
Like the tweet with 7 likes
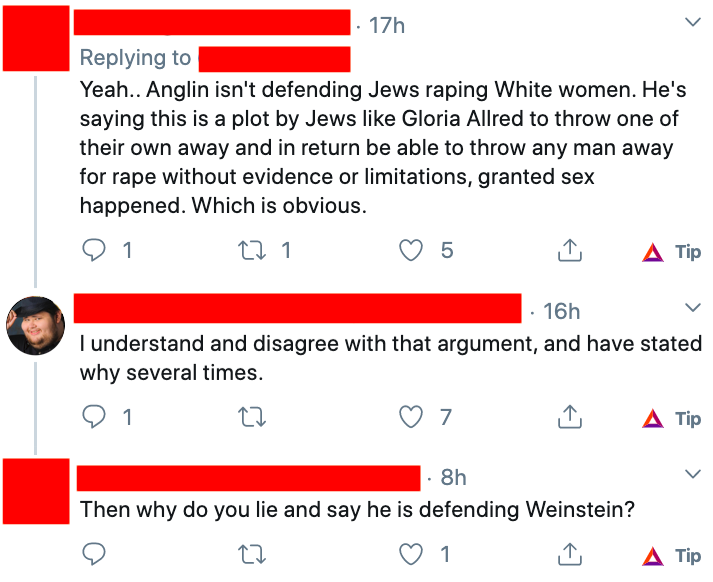click(411, 418)
